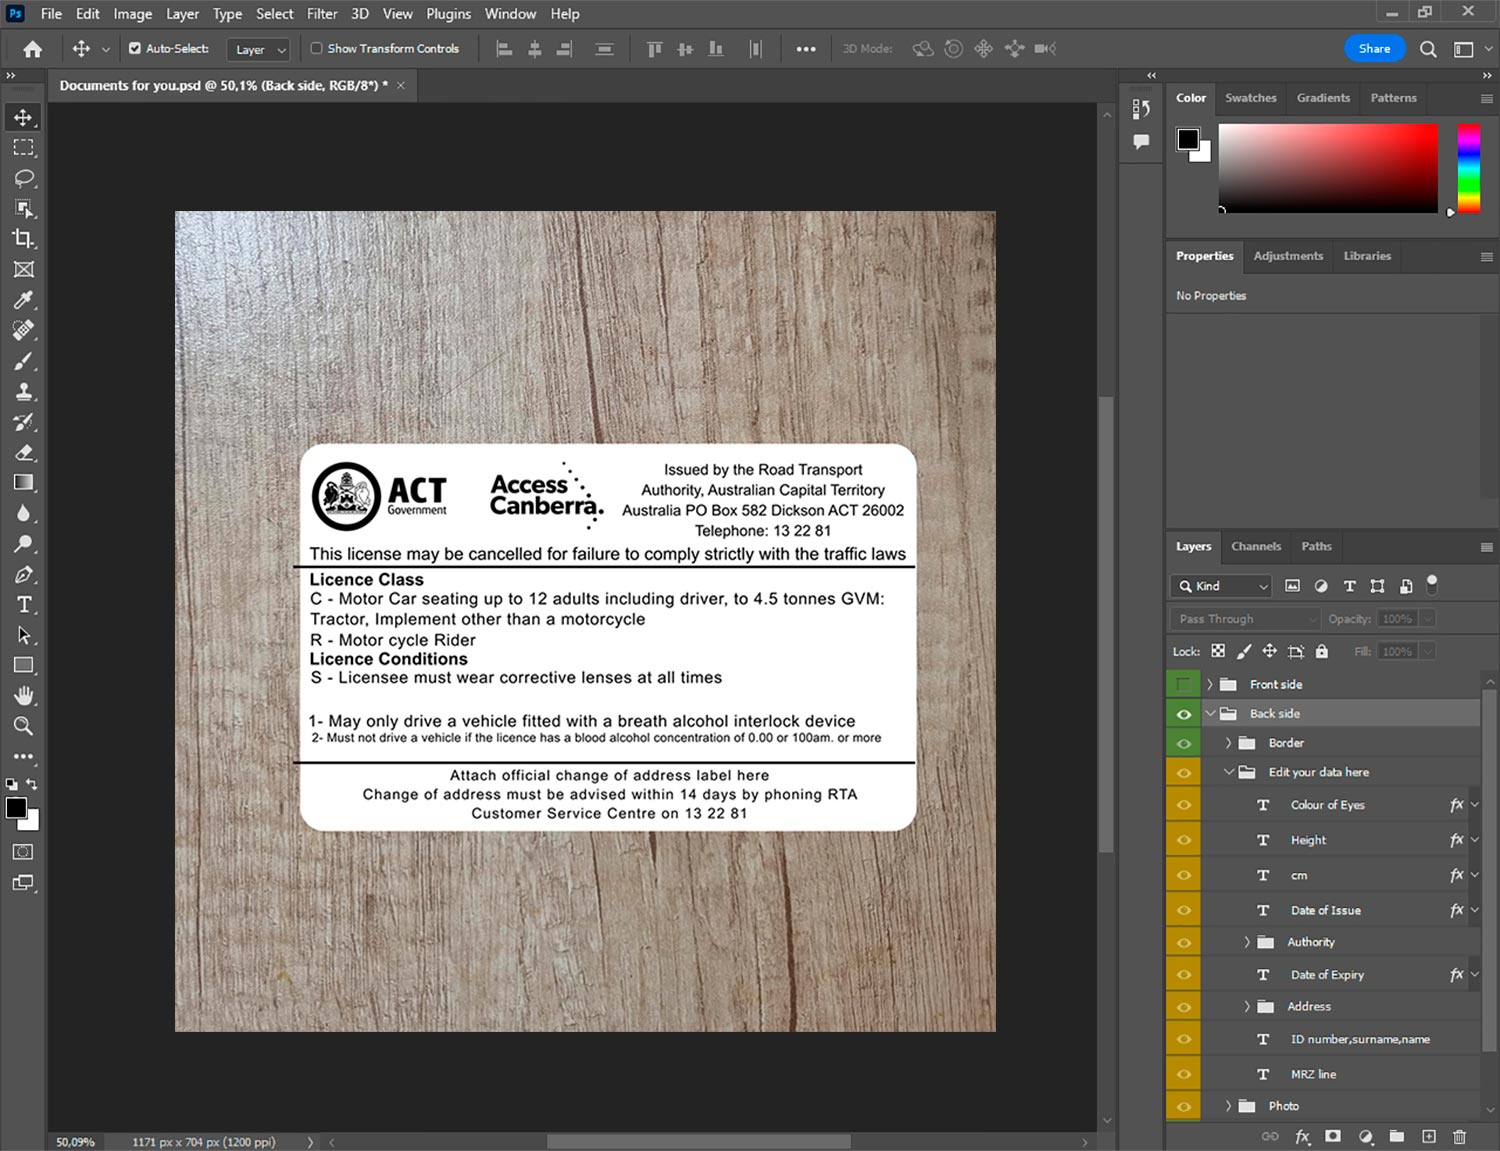Open the Pass Through blend mode dropdown
Screen dimensions: 1500x1151
coord(1245,619)
